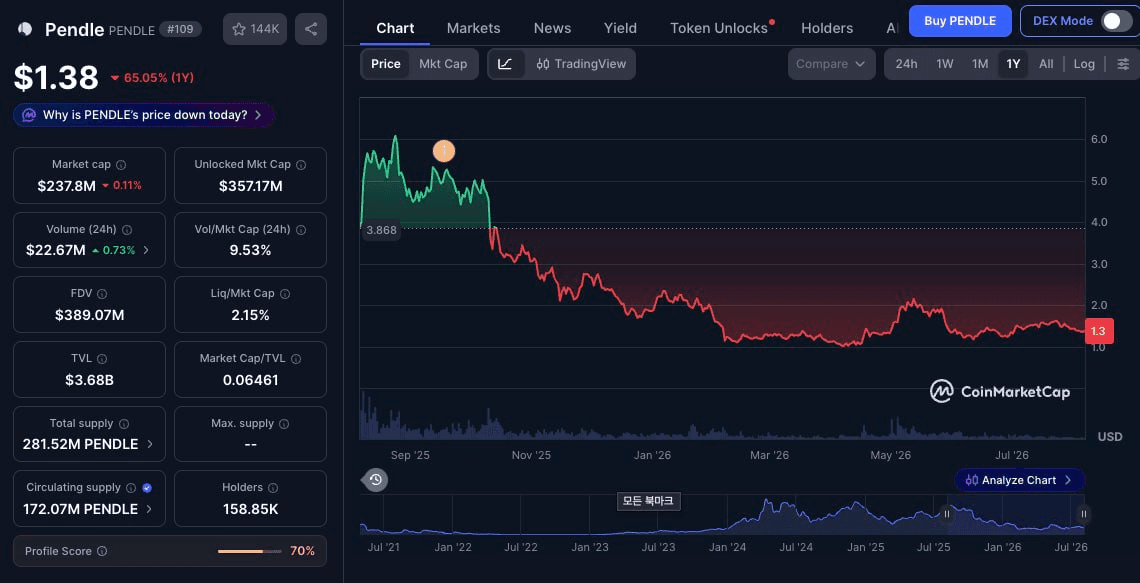Click the AI icon in price question

click(x=29, y=115)
